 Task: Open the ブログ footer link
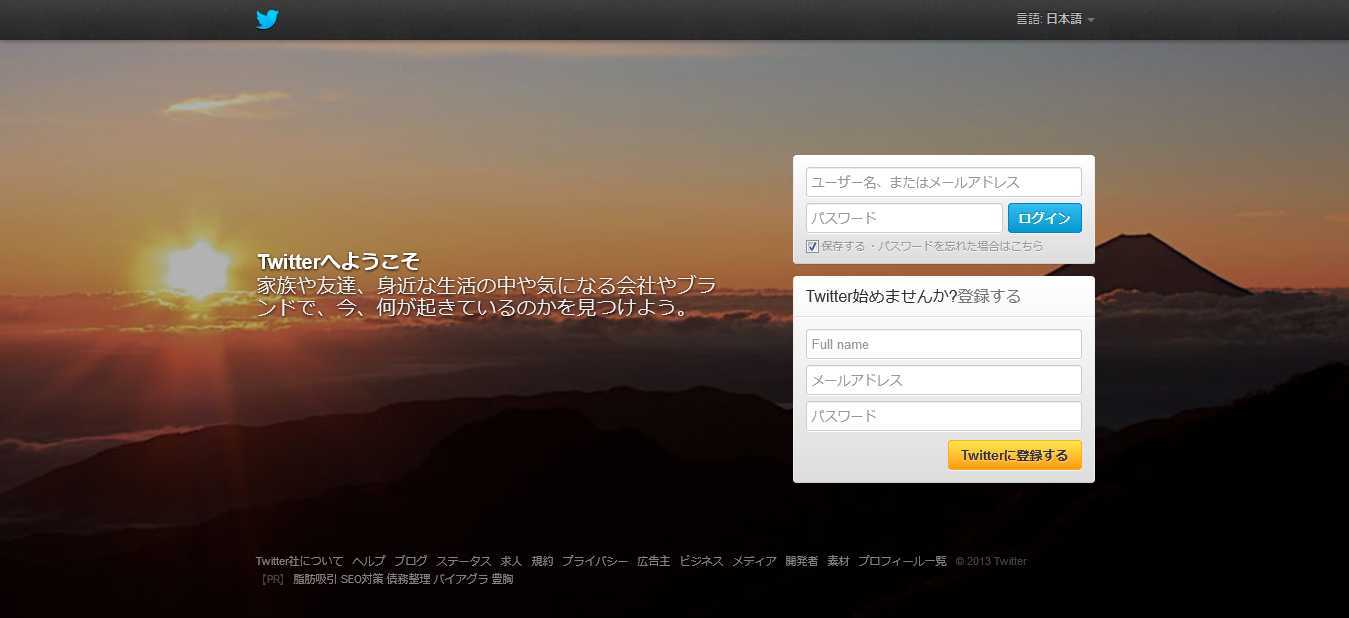coord(410,561)
